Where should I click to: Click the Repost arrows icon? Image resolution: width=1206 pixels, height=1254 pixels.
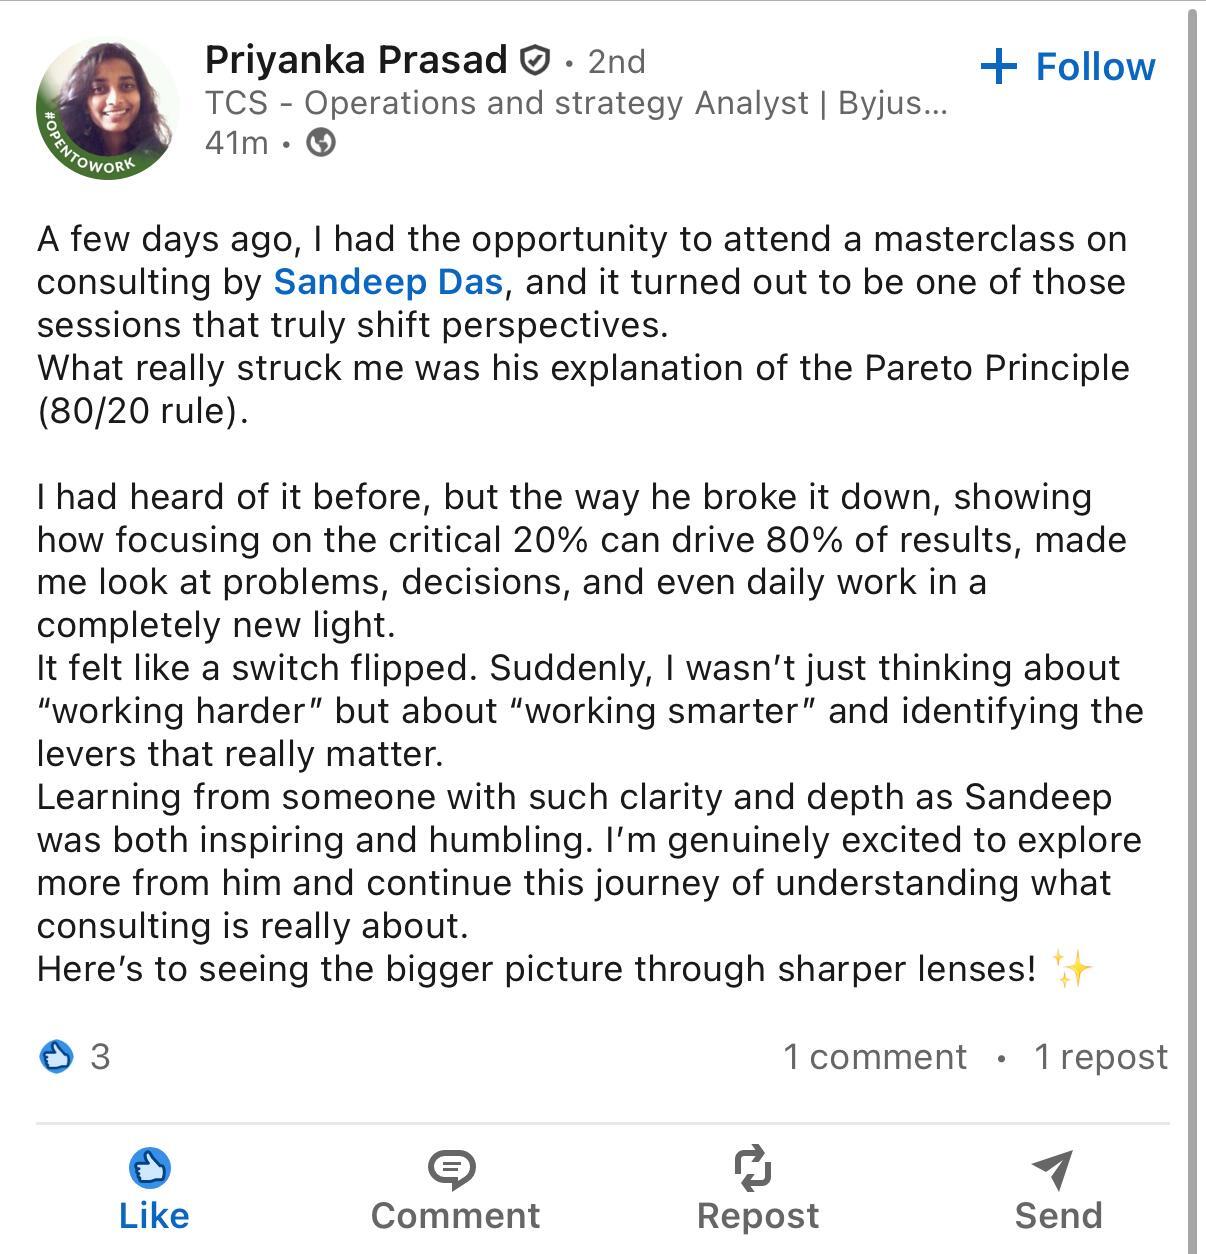753,1168
